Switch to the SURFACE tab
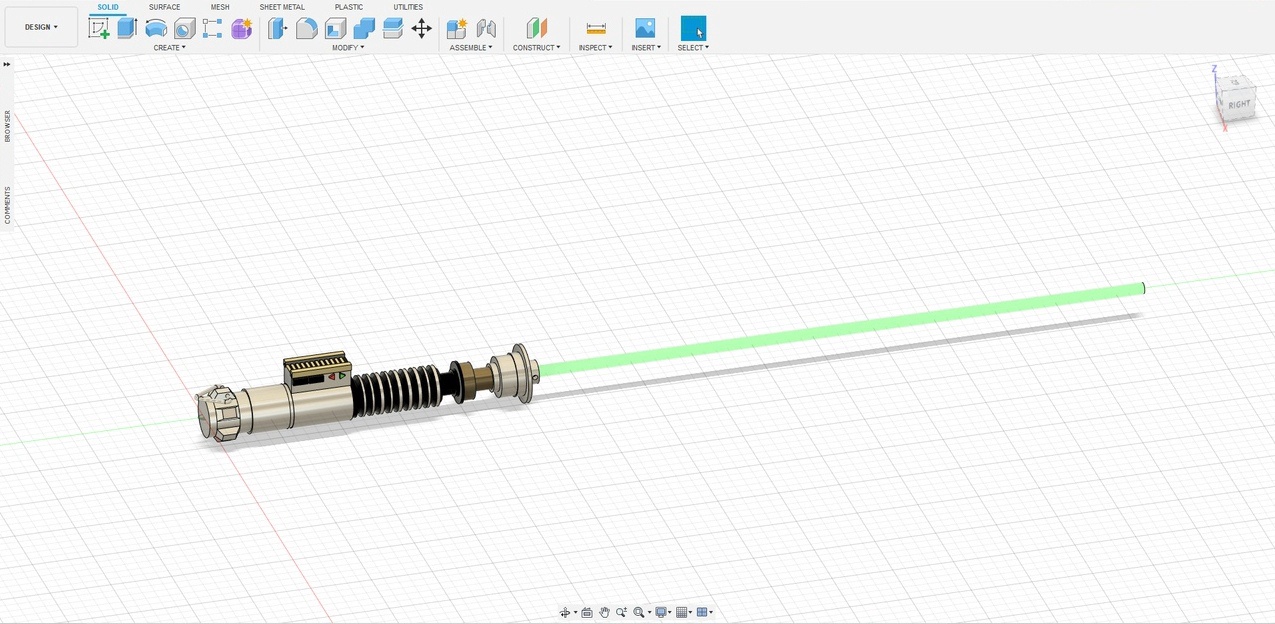The image size is (1275, 624). [x=165, y=7]
